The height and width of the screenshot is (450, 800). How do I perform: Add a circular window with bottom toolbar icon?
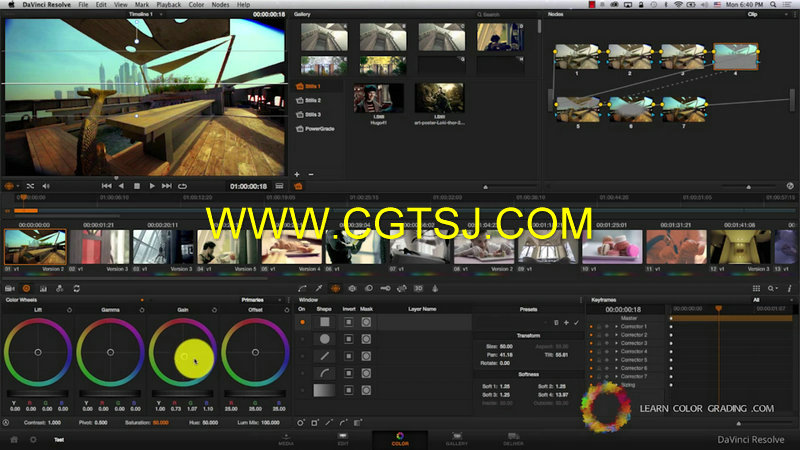point(301,422)
